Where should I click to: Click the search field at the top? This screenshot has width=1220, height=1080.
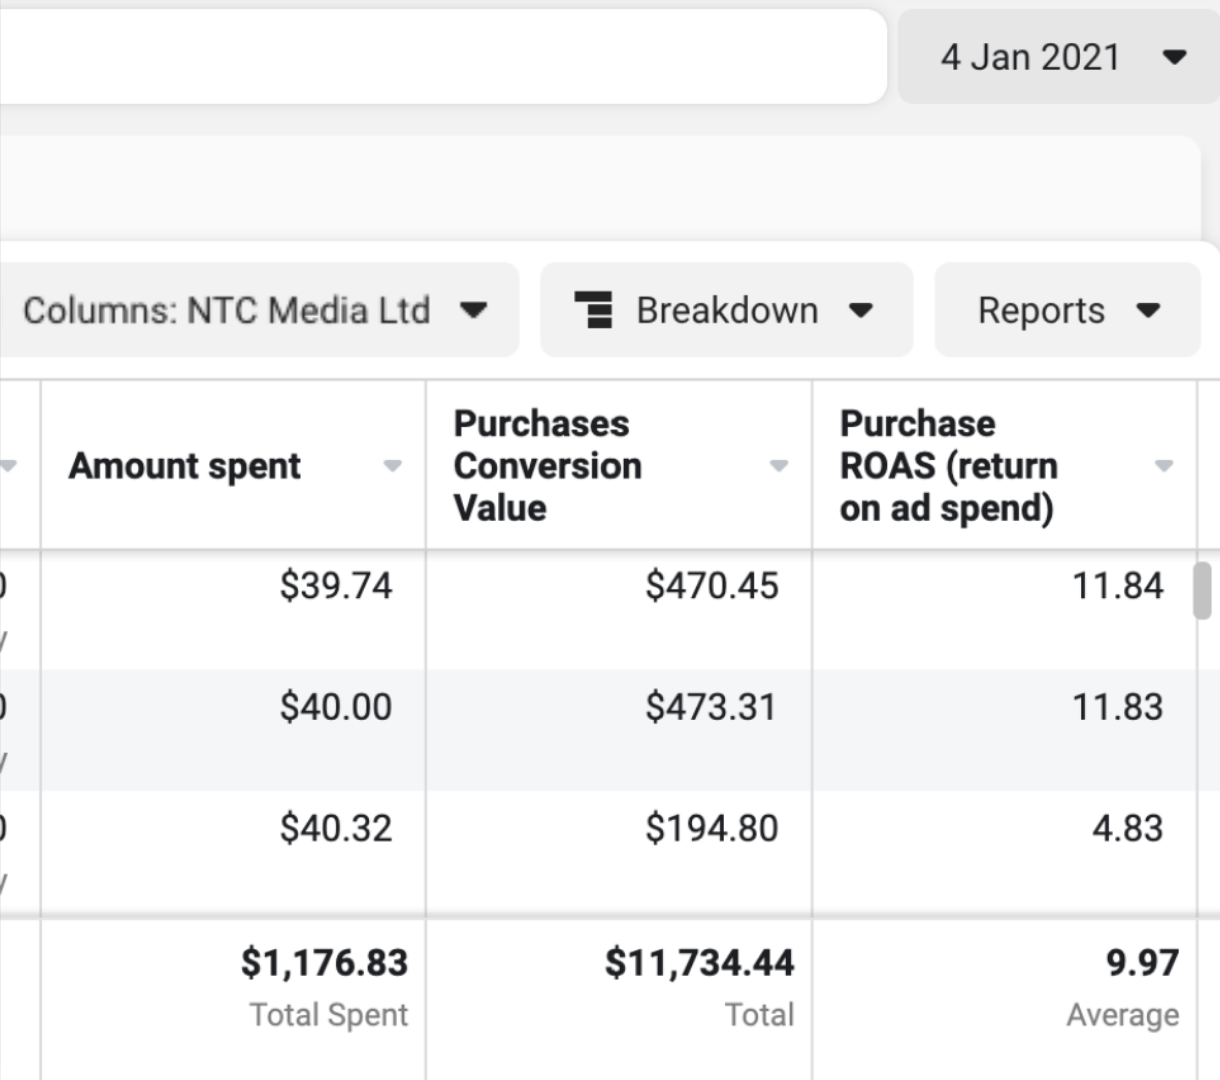pos(440,57)
